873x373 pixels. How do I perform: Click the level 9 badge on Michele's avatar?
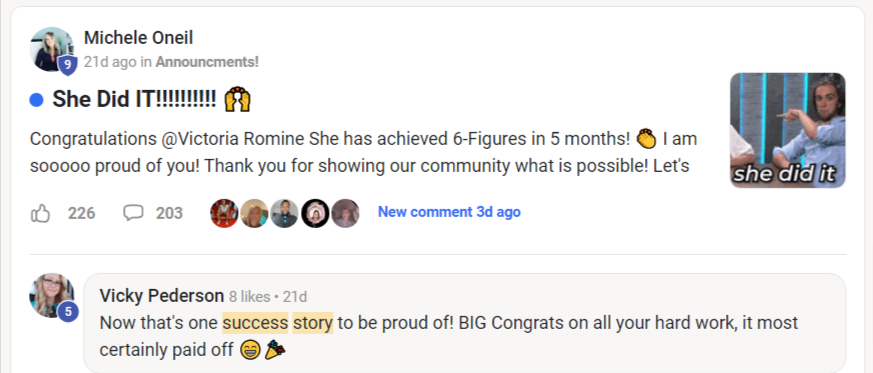67,66
